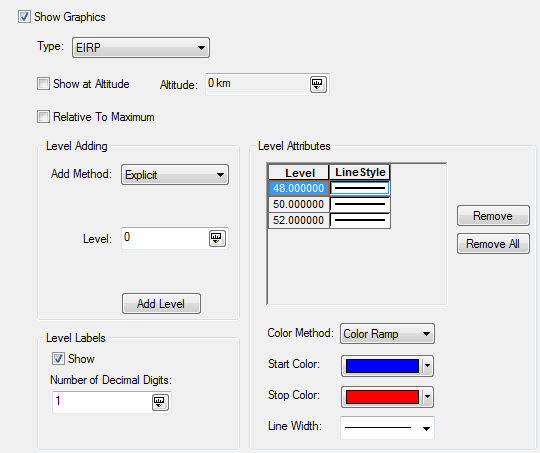Open unit converter icon in Altitude field
540x453 pixels.
click(317, 84)
